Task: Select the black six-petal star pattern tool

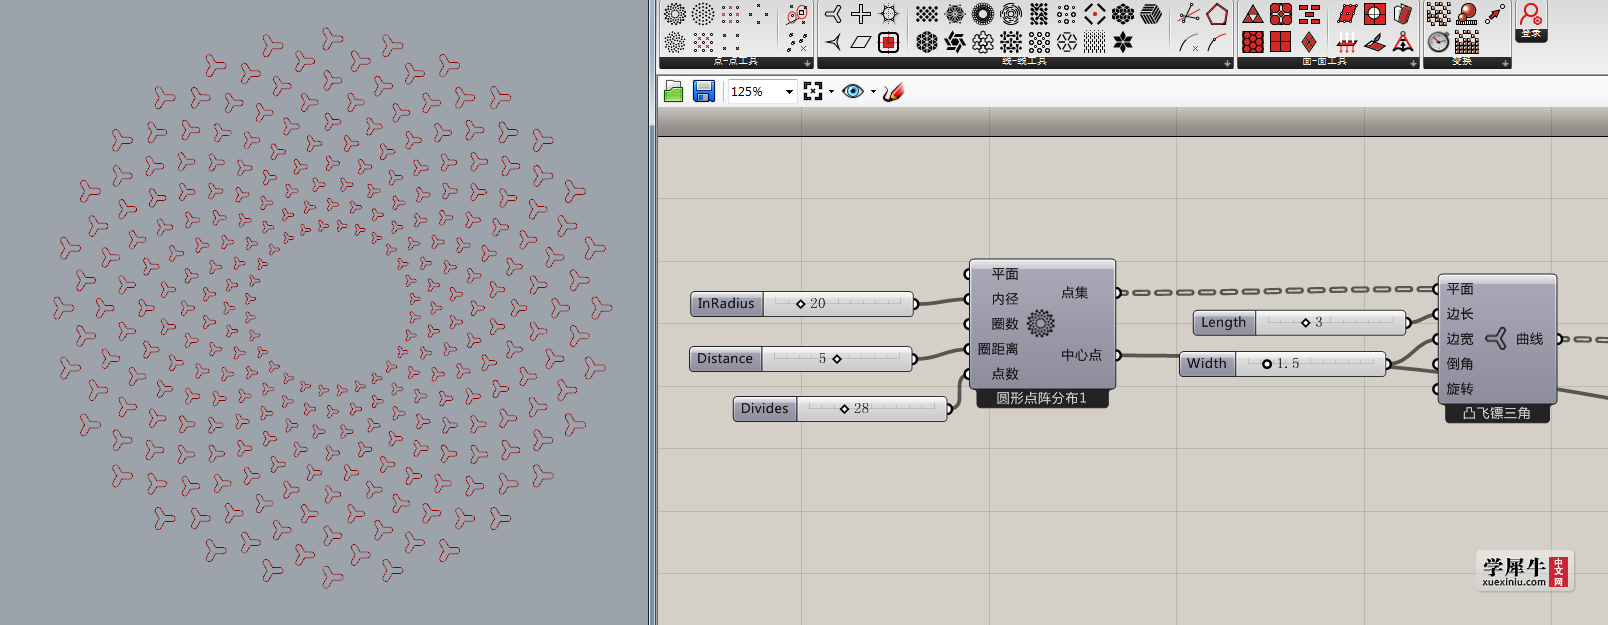Action: (x=1123, y=42)
